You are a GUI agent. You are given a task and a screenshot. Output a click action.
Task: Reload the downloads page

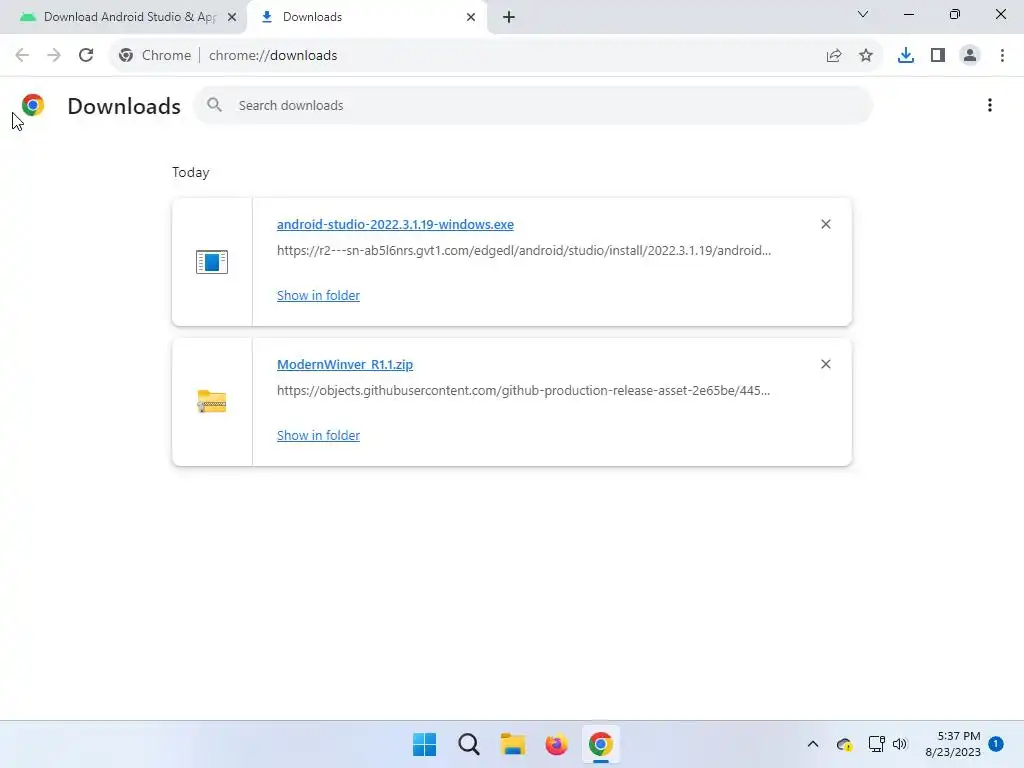(86, 55)
